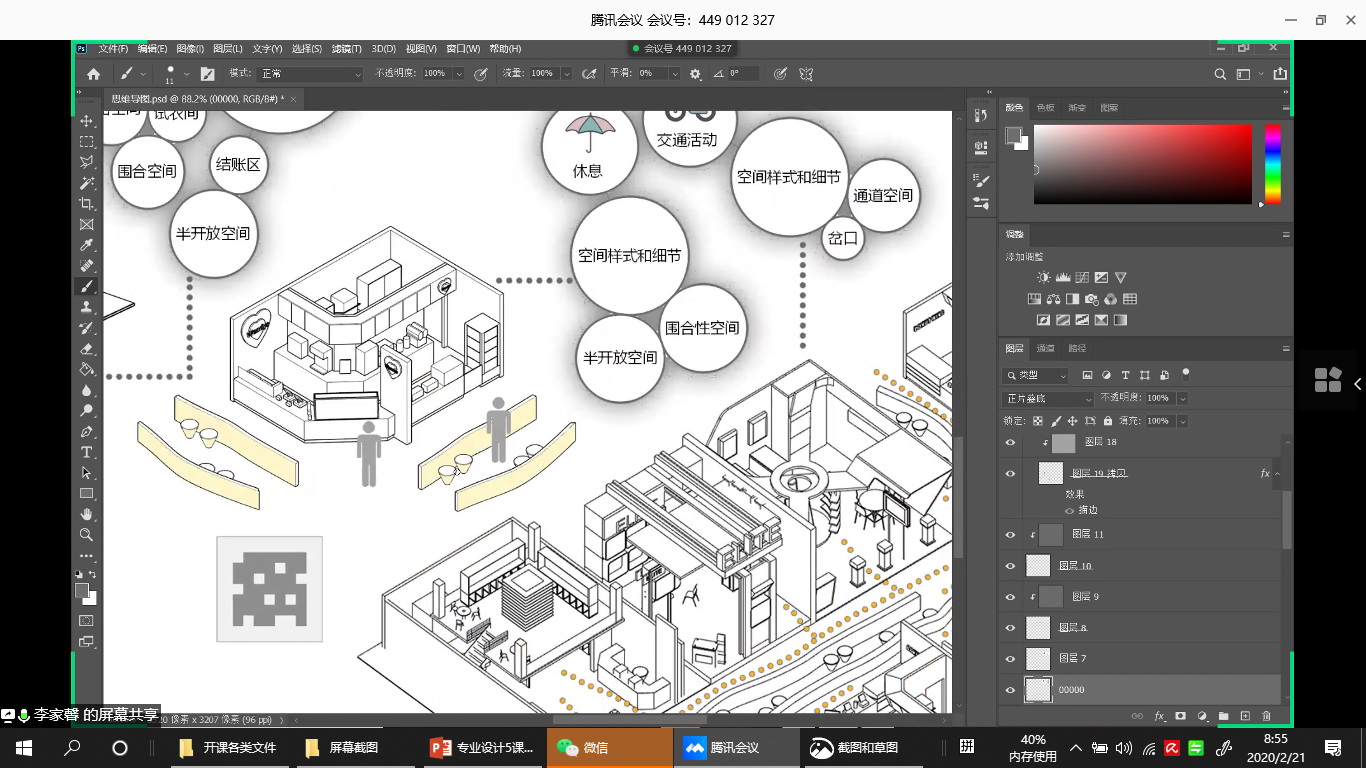Hide layer 图层 9
1366x768 pixels.
pyautogui.click(x=1010, y=597)
